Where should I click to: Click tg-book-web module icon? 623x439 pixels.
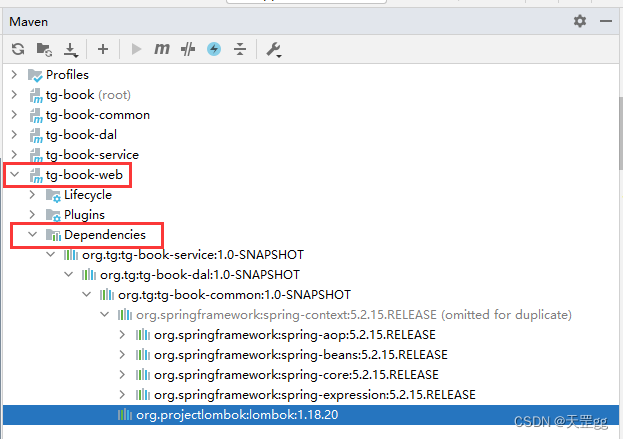pos(36,175)
